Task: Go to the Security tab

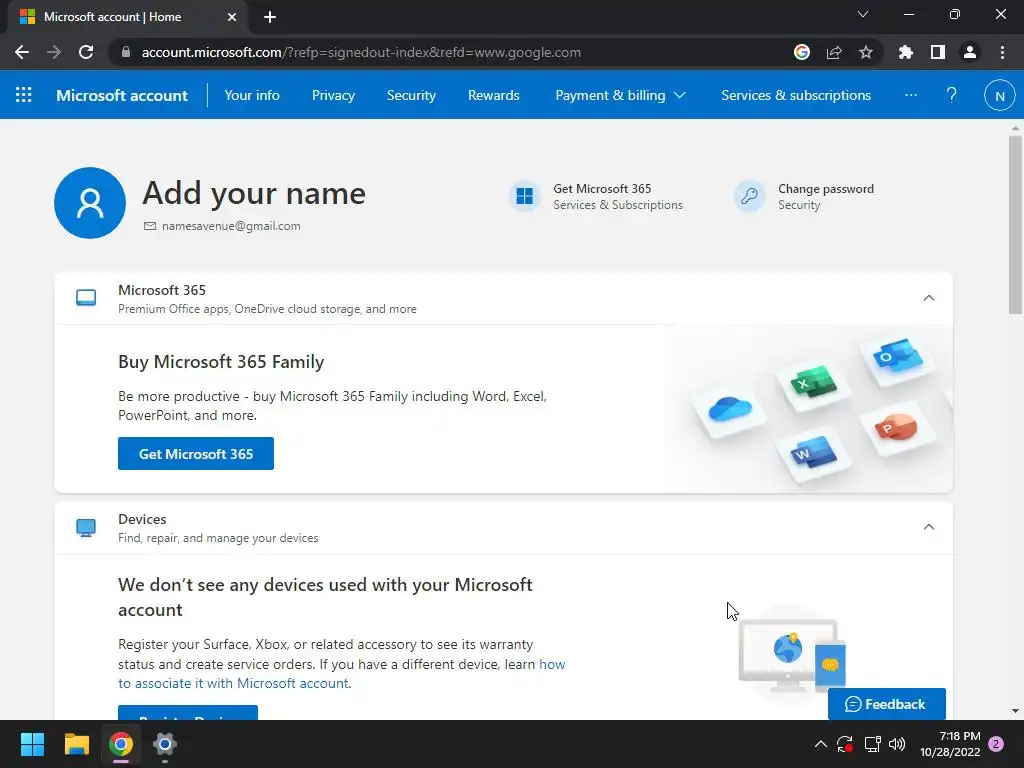Action: pos(411,95)
